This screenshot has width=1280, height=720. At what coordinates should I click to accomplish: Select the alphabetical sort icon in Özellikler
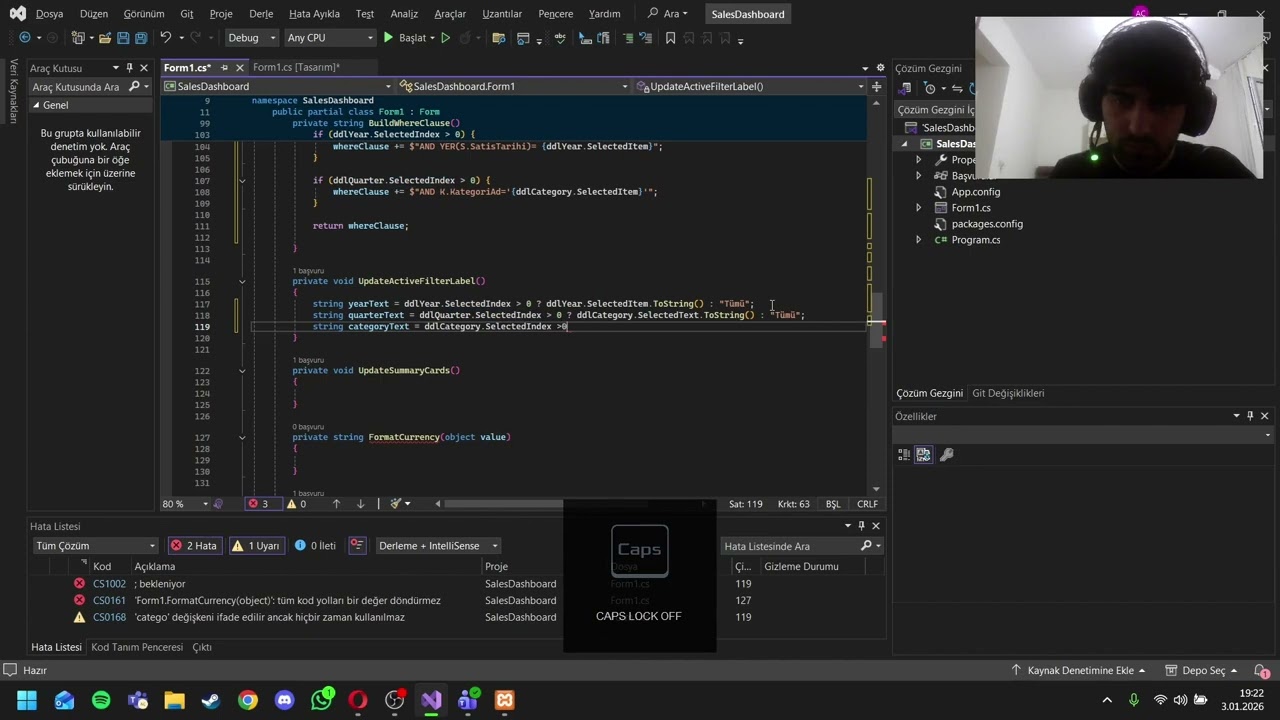point(923,454)
